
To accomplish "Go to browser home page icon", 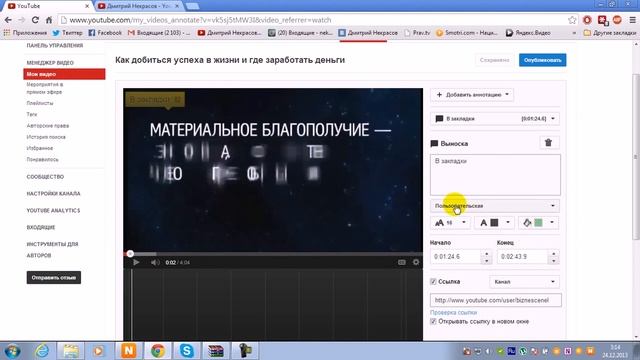I will click(49, 20).
